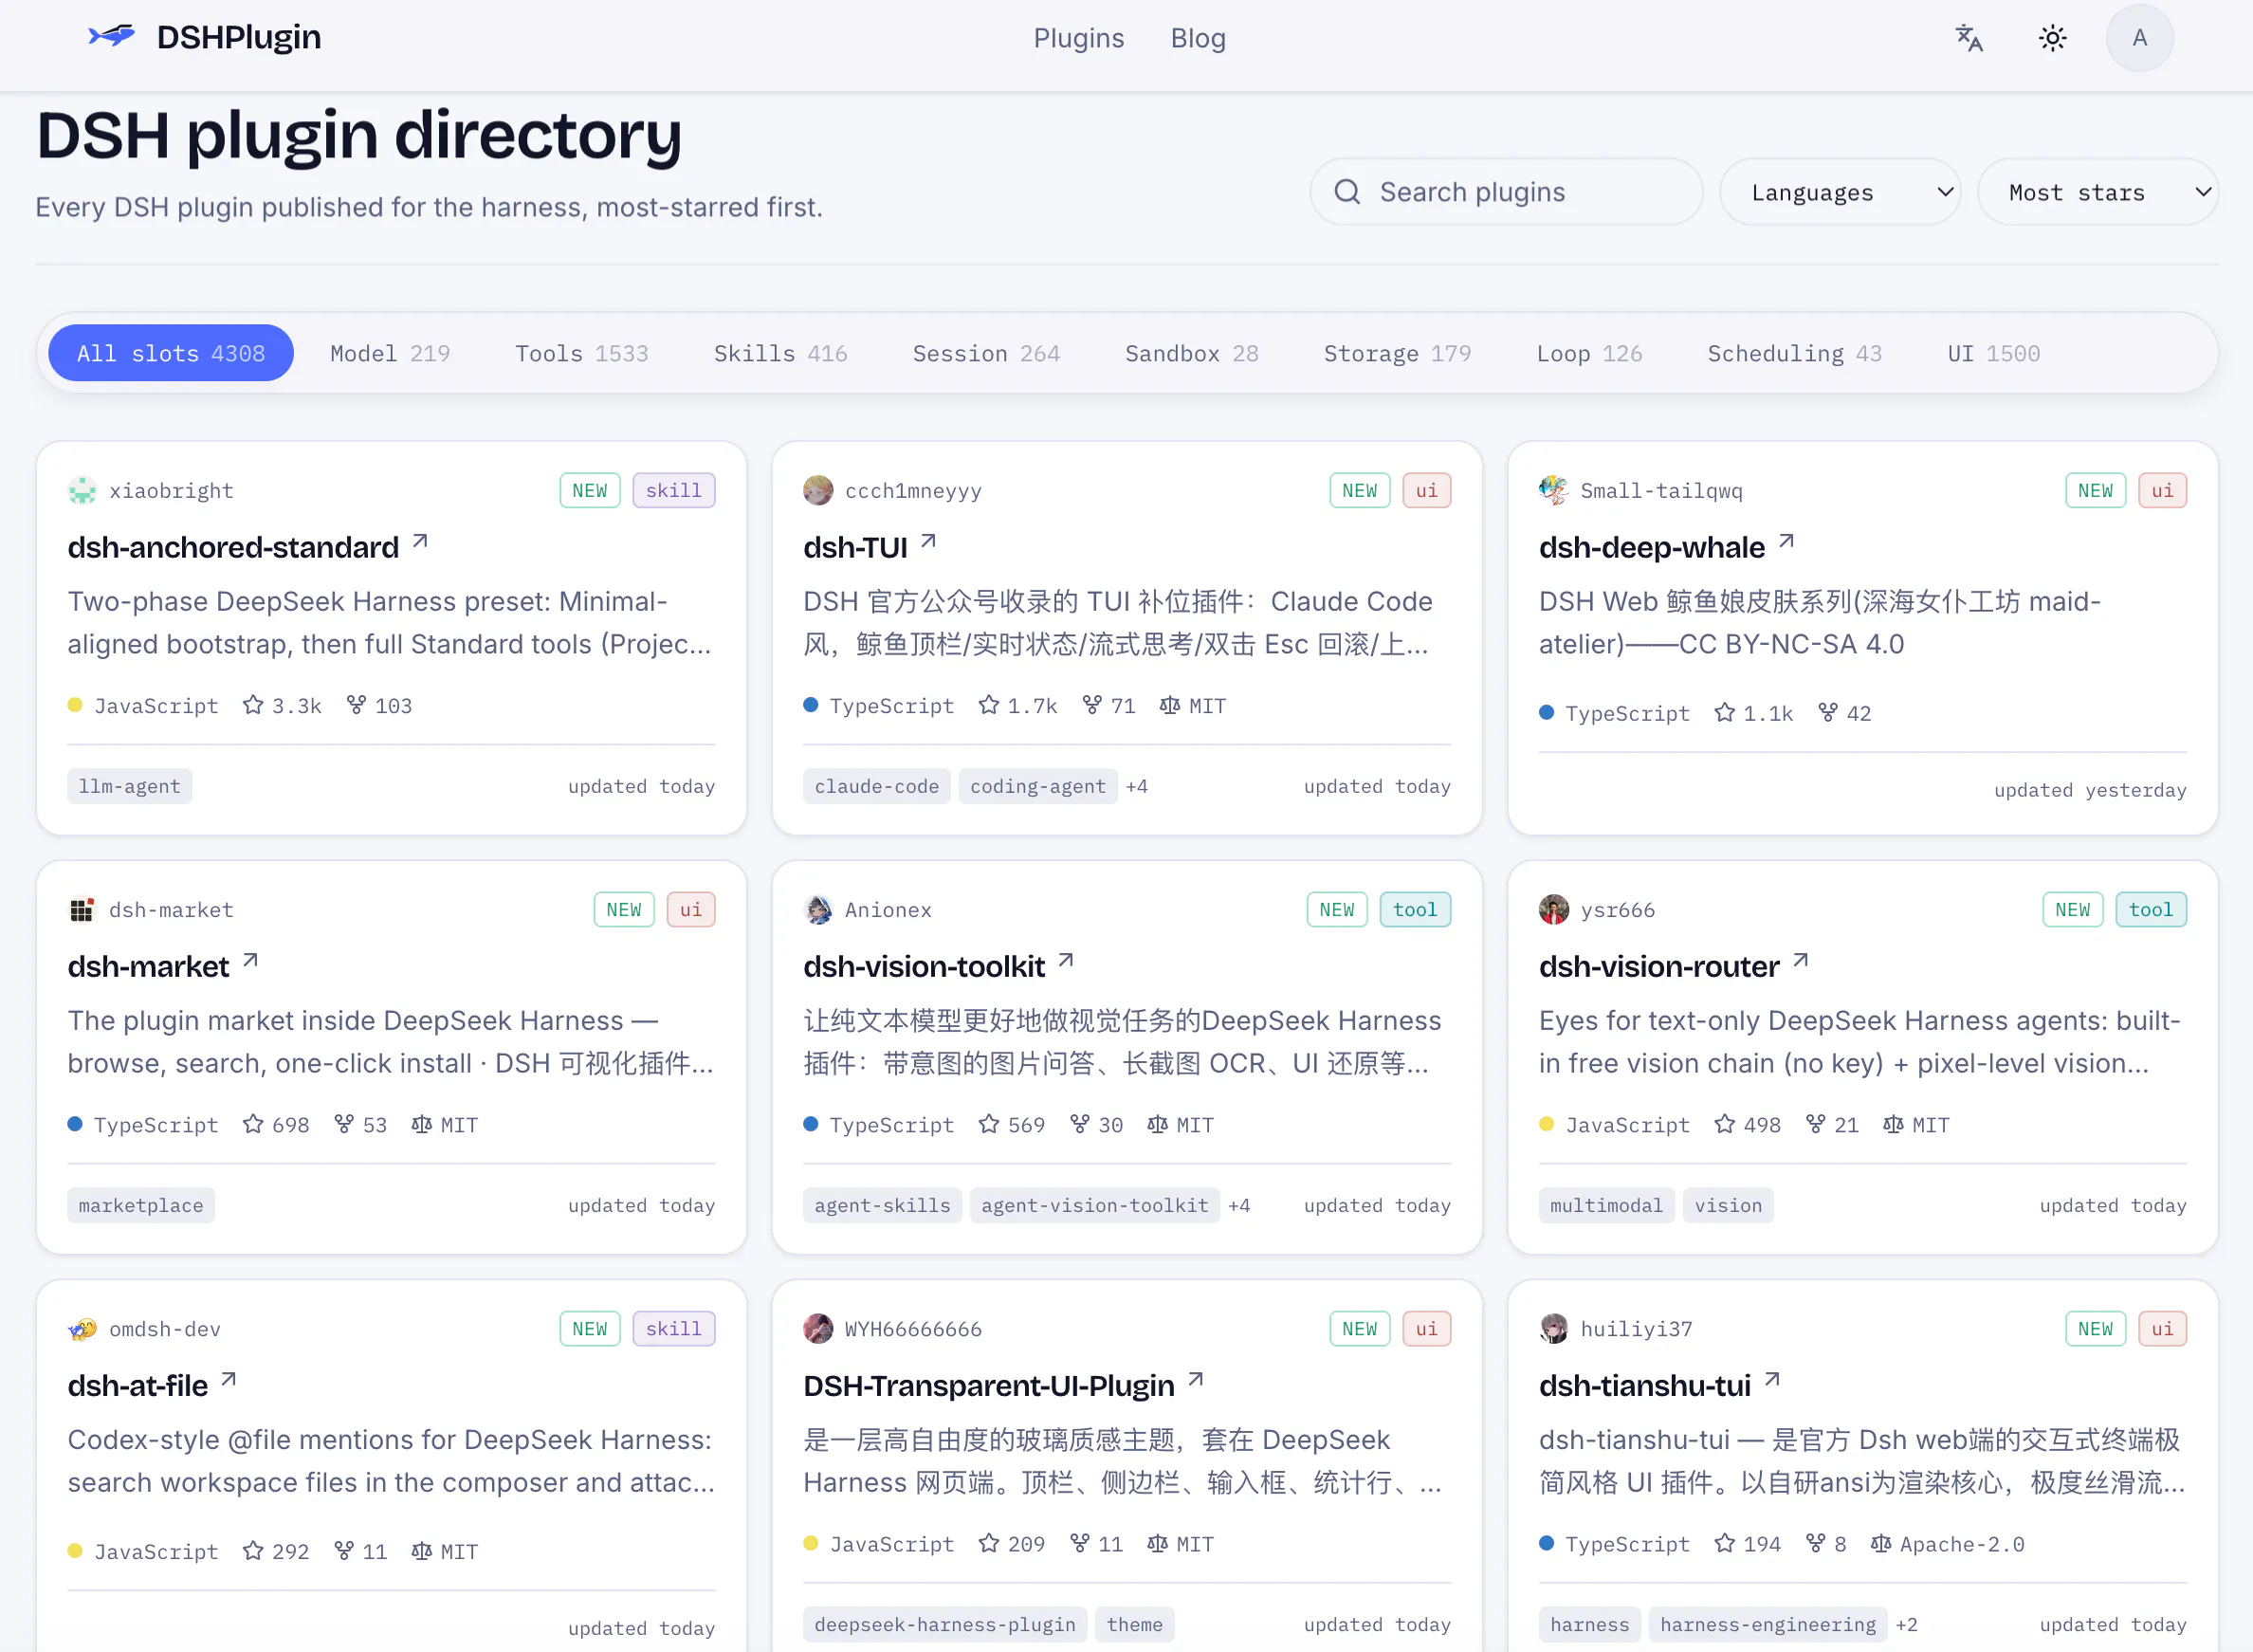Select the Storage 179 filter tab
2253x1652 pixels.
point(1397,353)
